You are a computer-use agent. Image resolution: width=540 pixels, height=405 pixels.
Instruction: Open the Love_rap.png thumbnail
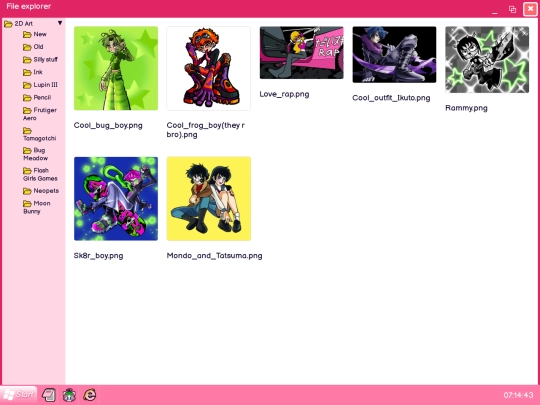[302, 52]
